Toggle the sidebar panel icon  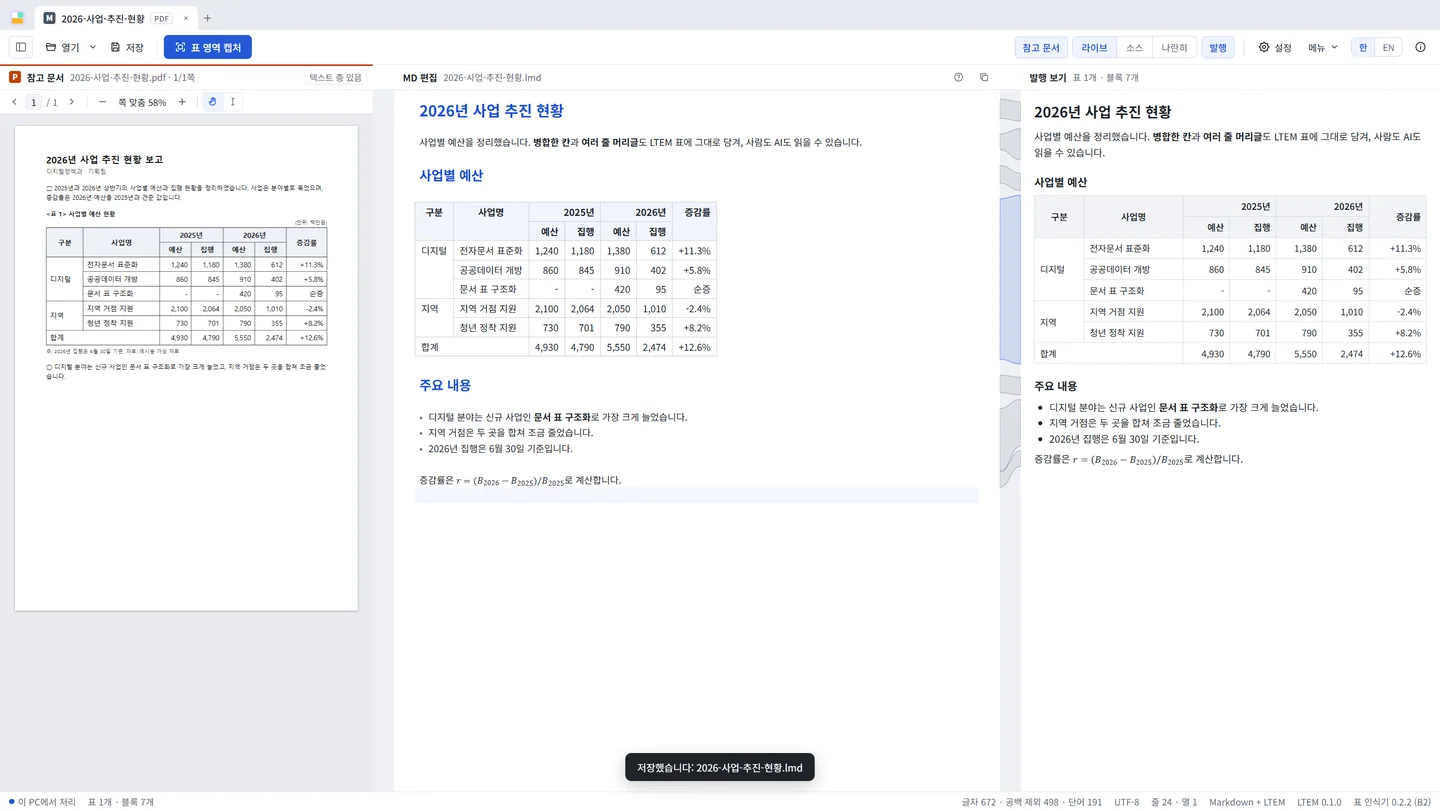pyautogui.click(x=21, y=47)
